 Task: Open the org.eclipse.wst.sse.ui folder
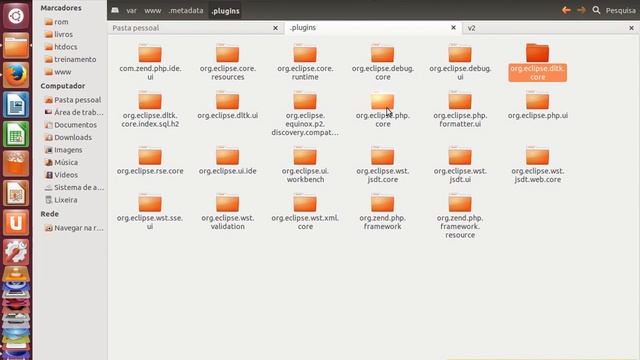[x=150, y=212]
